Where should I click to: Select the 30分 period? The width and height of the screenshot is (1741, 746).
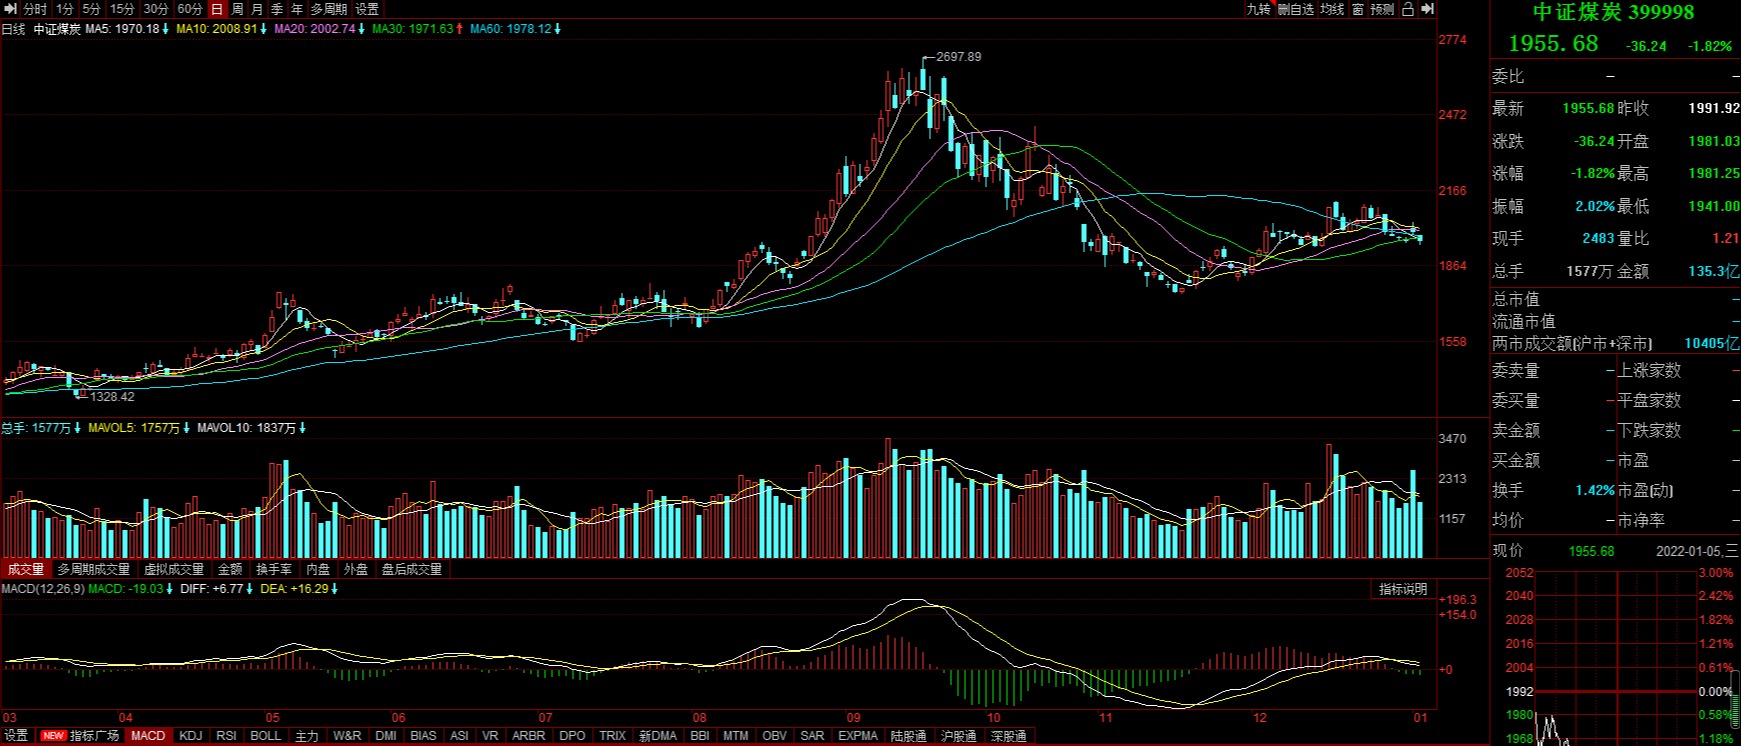coord(156,9)
